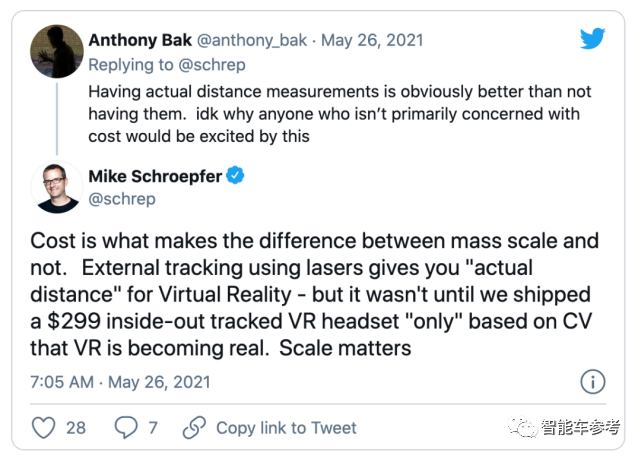Viewport: 641px width, 456px height.
Task: Click the 7 replies count
Action: [153, 428]
